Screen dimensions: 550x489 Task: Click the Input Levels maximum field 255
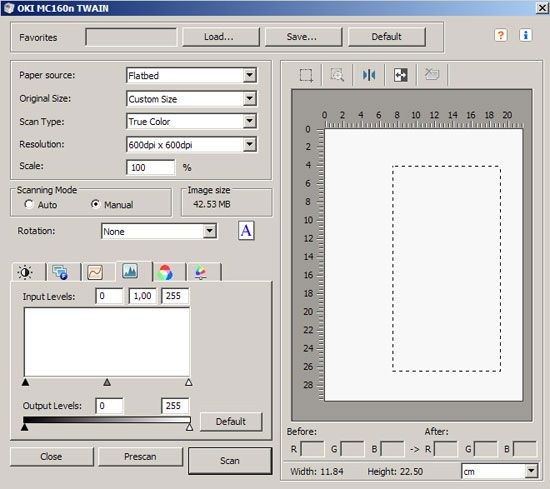tap(175, 296)
